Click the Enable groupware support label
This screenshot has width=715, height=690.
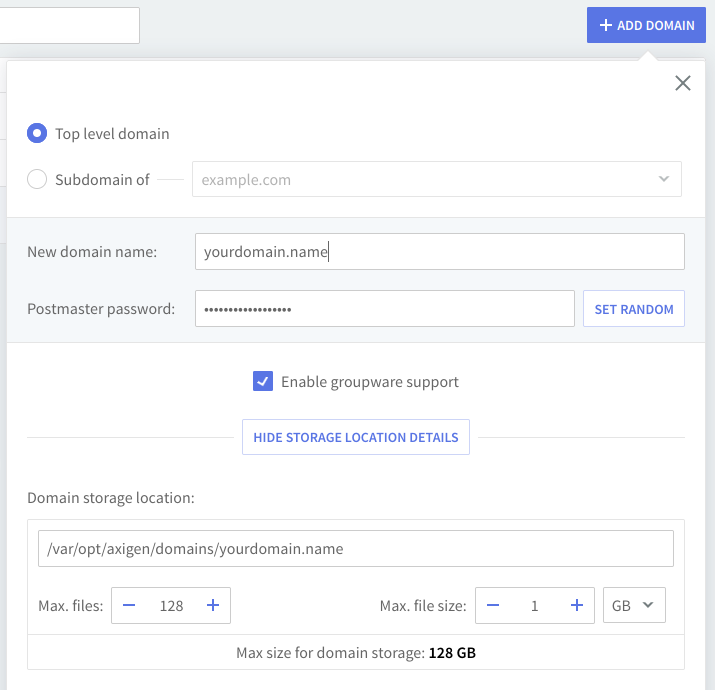point(369,381)
